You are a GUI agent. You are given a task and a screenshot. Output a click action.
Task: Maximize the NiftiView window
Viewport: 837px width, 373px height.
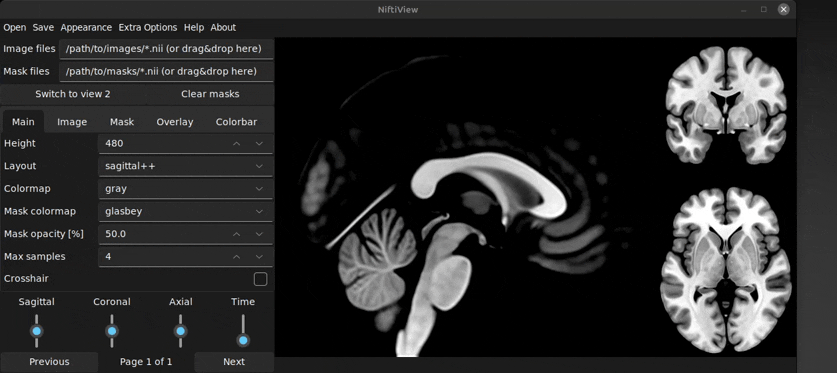(x=764, y=9)
